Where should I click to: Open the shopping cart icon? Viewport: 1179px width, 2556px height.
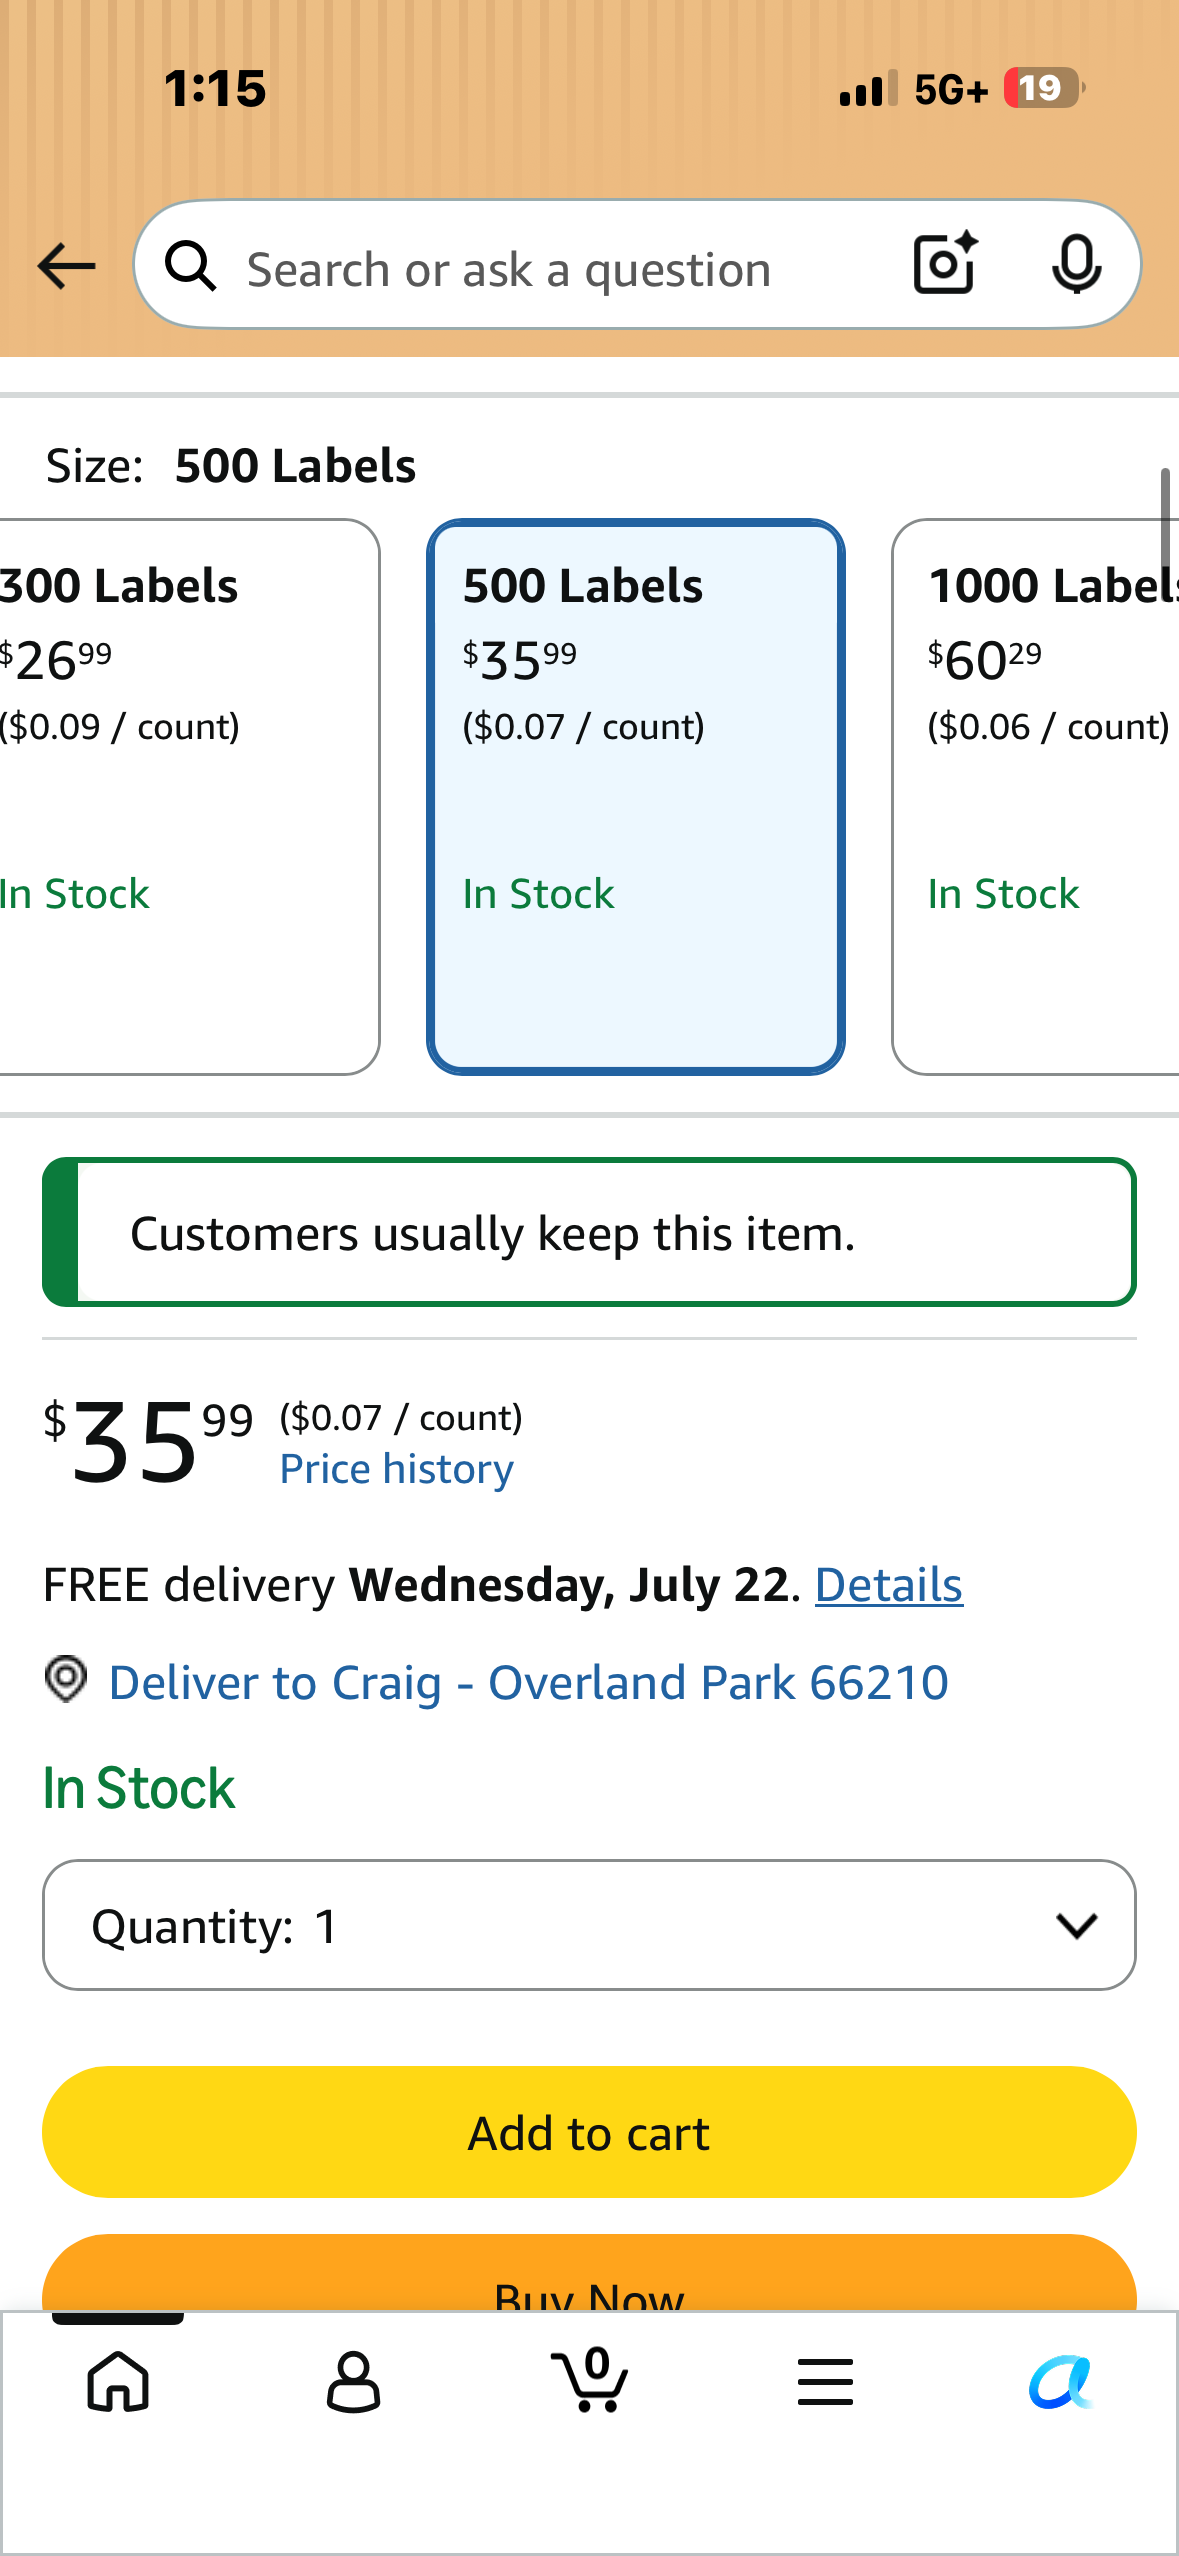tap(589, 2379)
